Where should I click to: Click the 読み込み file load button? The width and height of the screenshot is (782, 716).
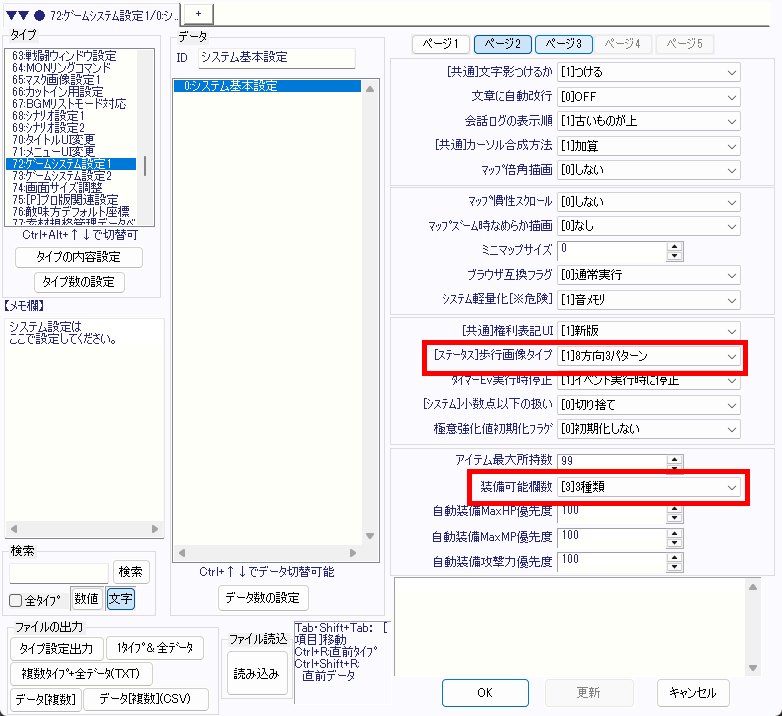pyautogui.click(x=256, y=674)
